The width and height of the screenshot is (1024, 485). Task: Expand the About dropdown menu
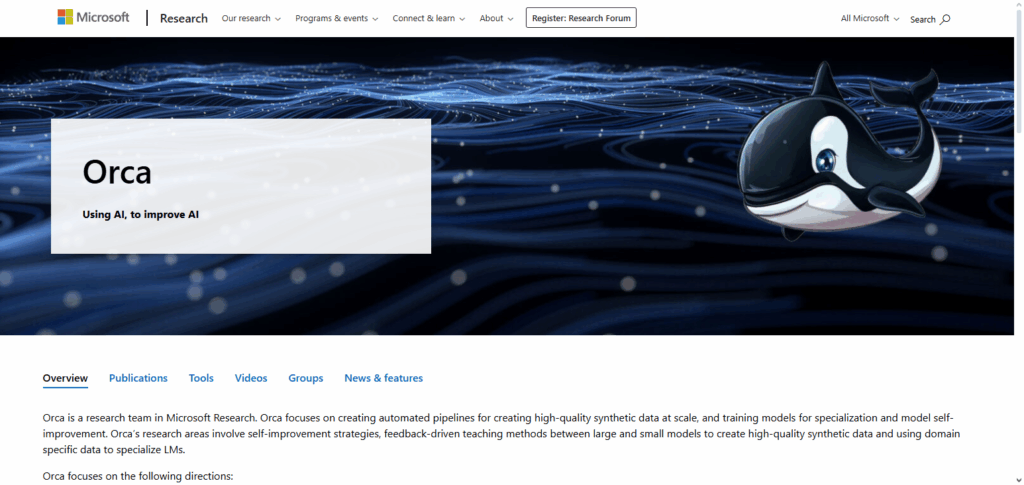point(496,18)
